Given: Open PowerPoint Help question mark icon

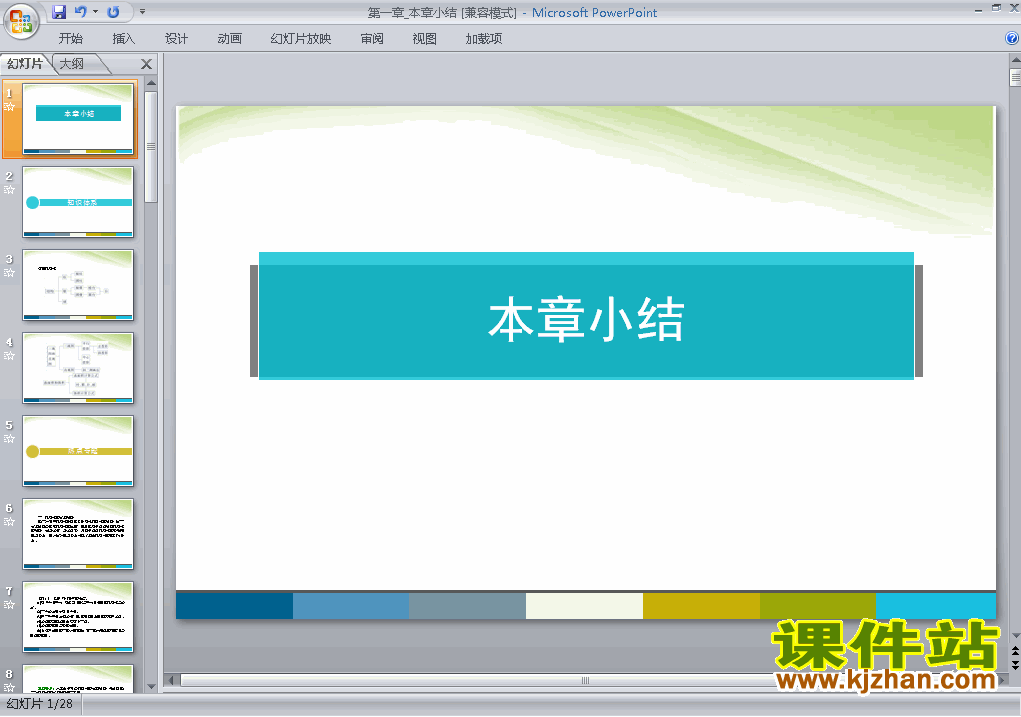Looking at the screenshot, I should (1012, 38).
